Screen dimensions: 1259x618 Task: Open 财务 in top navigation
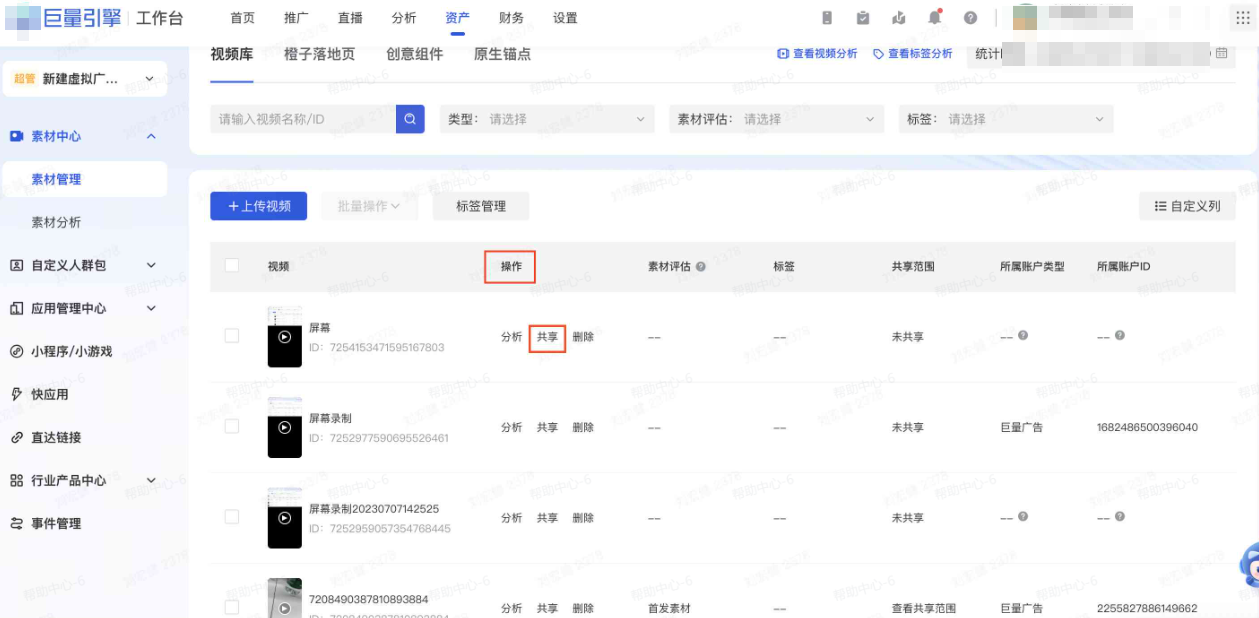click(511, 18)
